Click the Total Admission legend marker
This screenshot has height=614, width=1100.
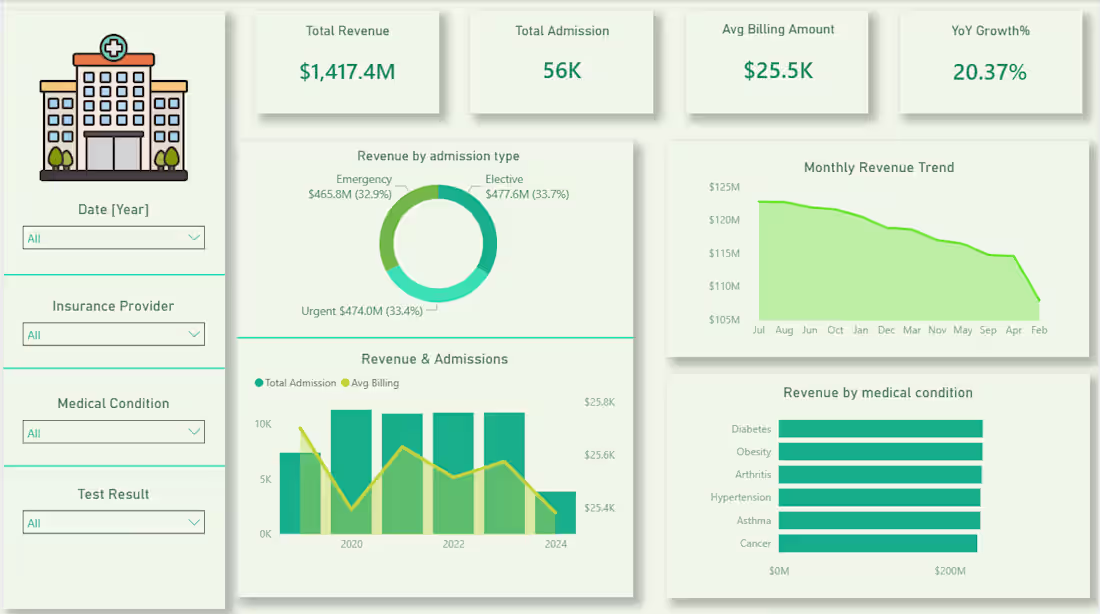tap(259, 382)
